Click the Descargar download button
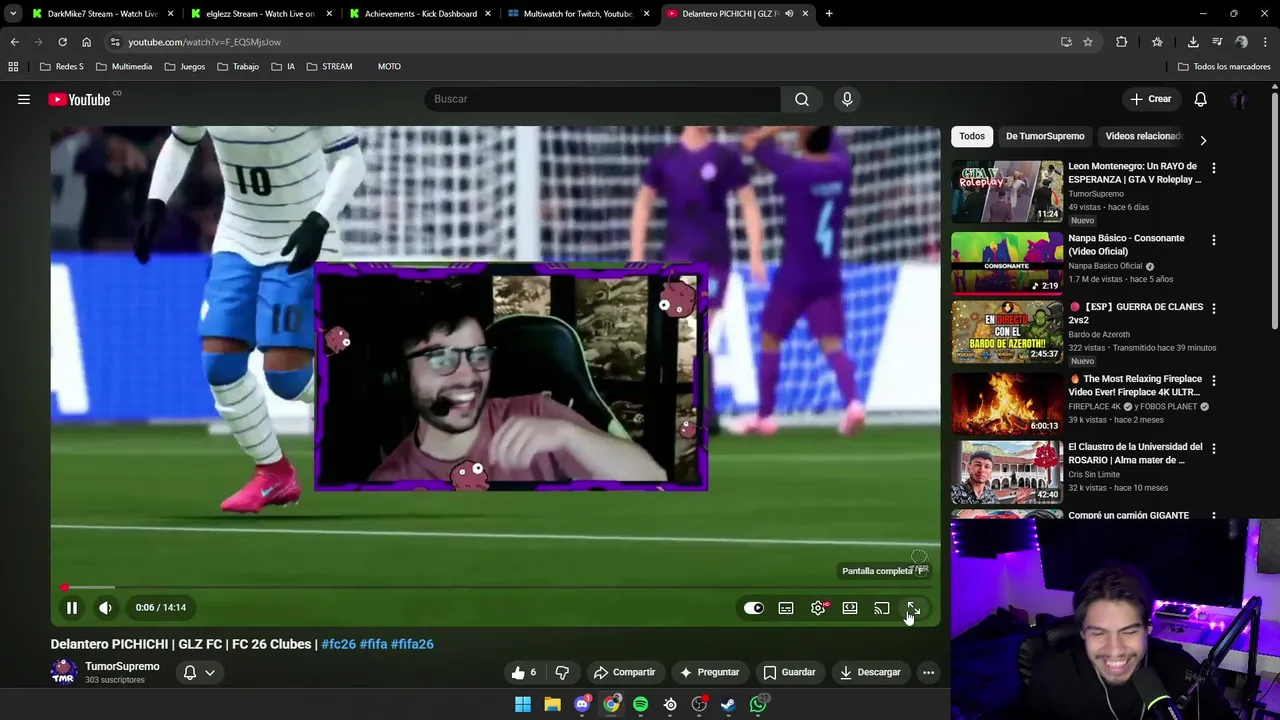Screen dimensions: 1280x720 870,672
